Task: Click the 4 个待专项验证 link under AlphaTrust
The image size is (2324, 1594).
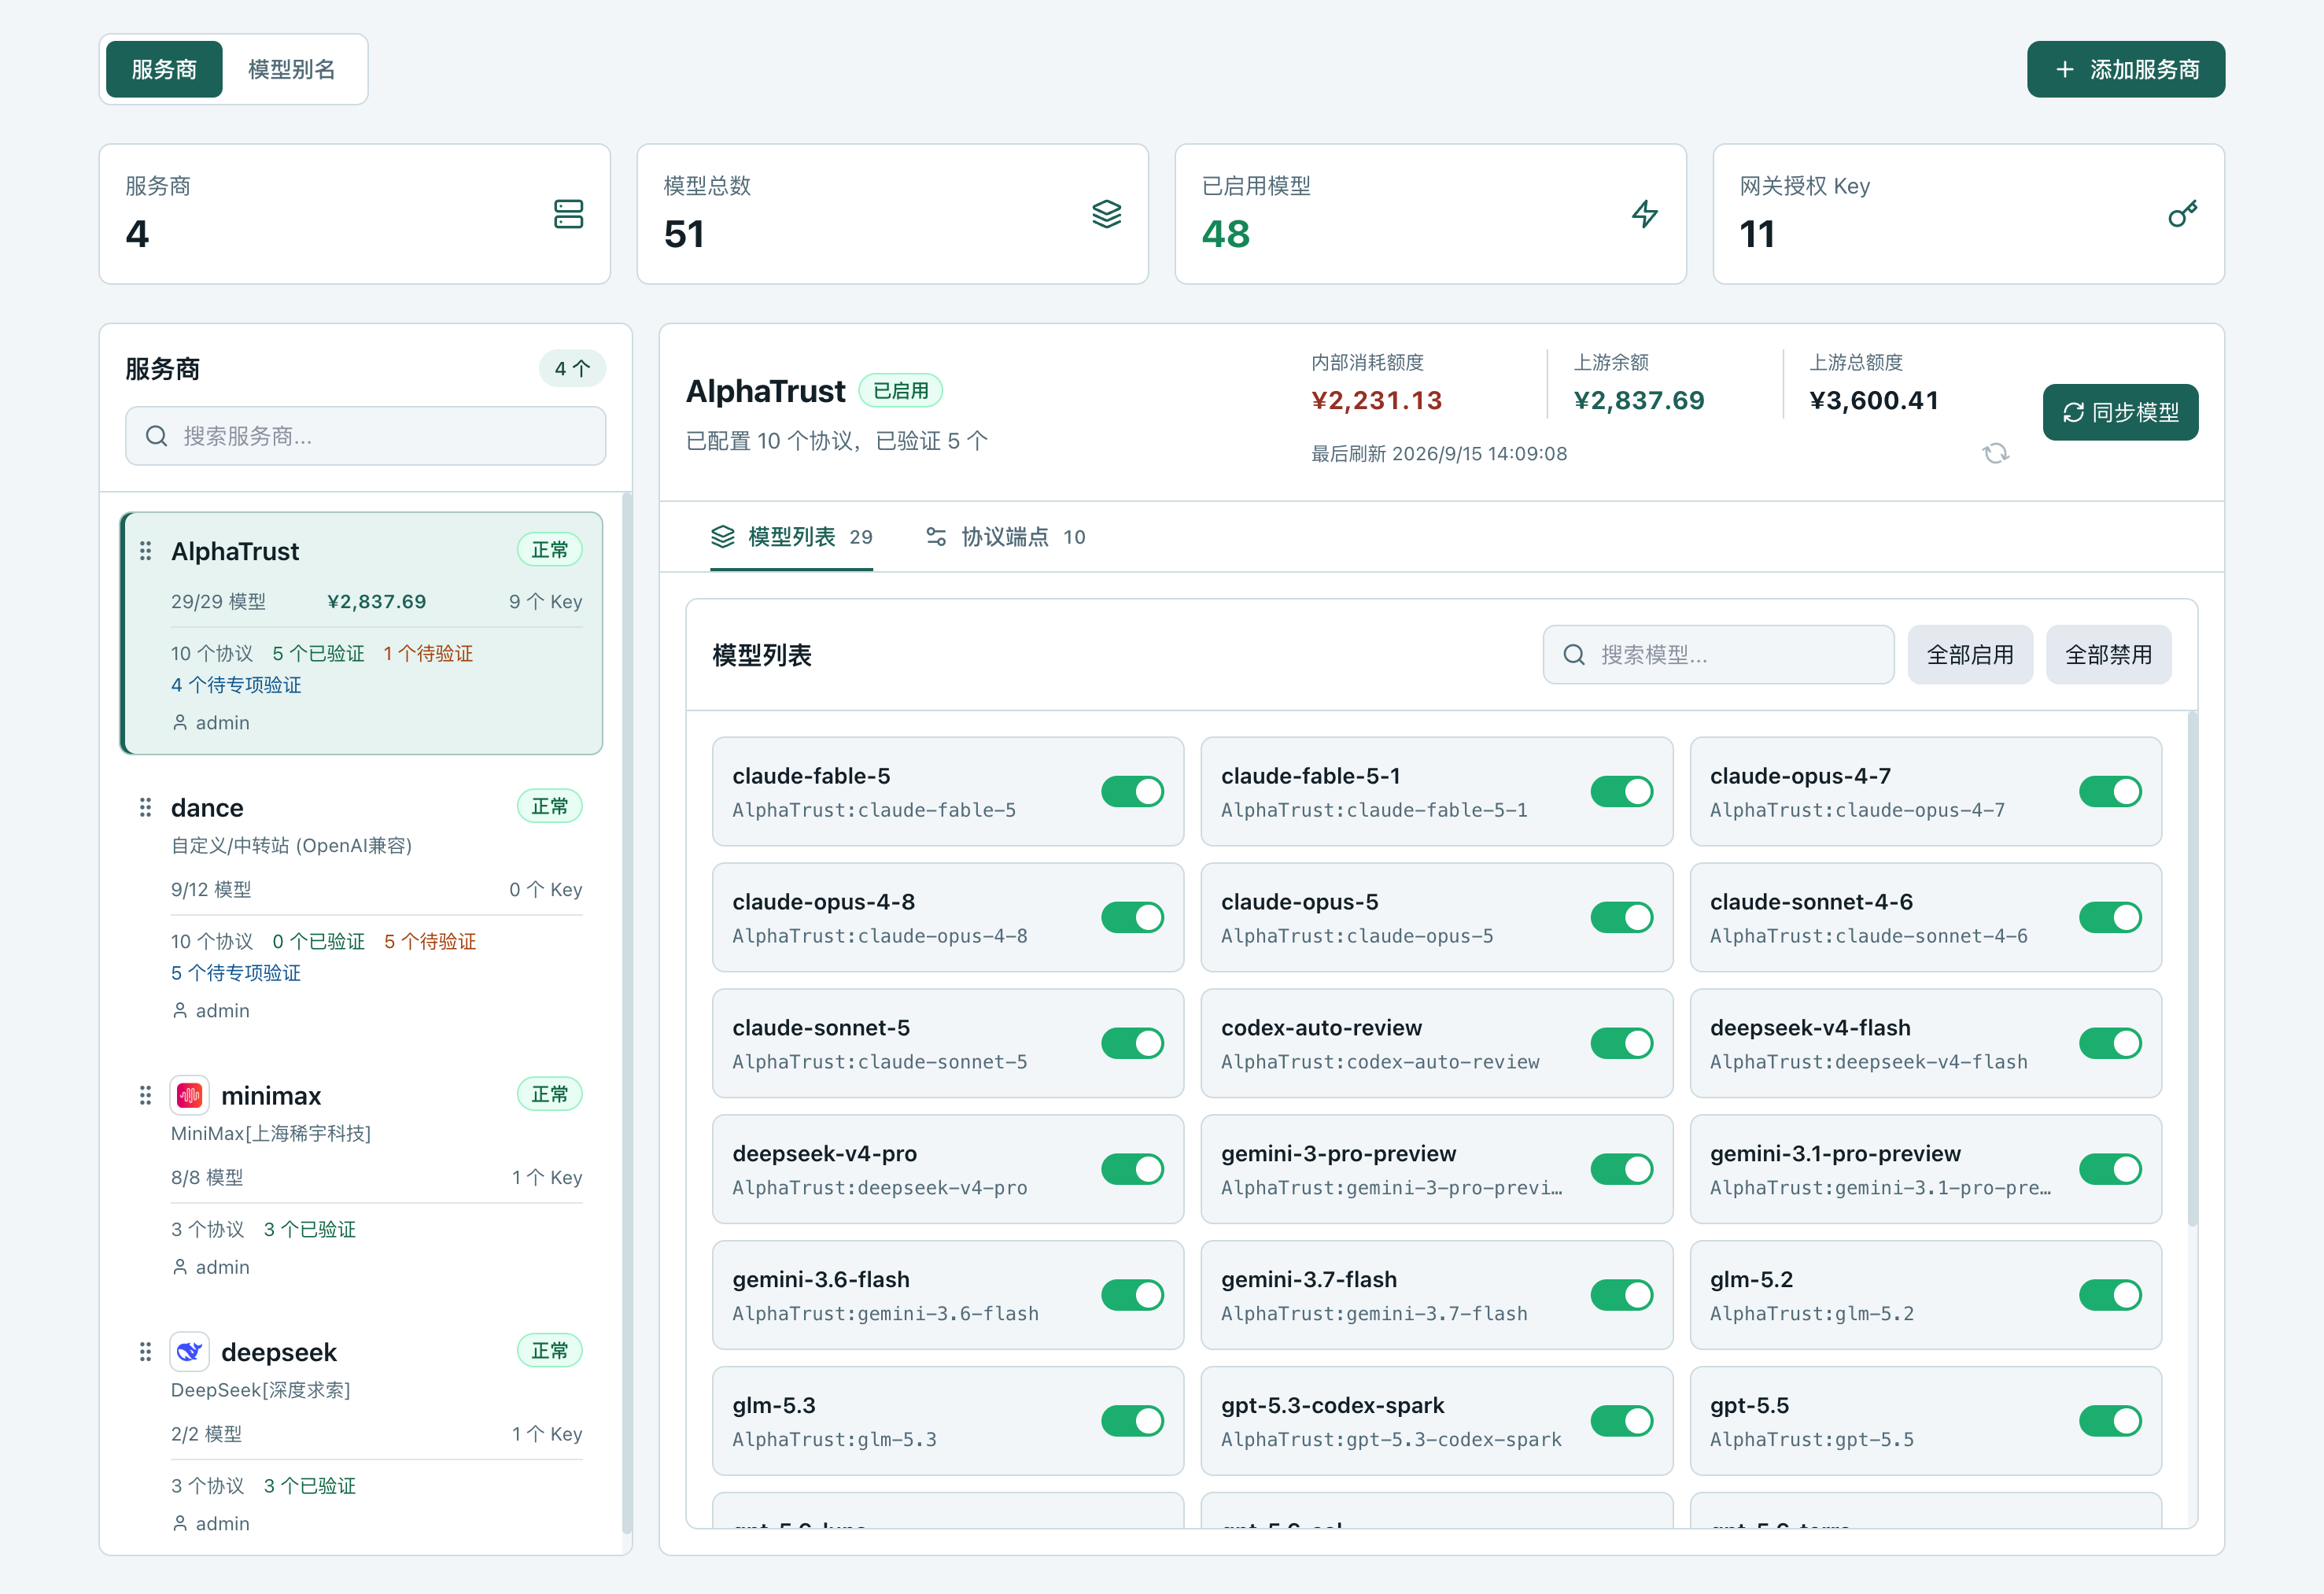Action: point(236,685)
